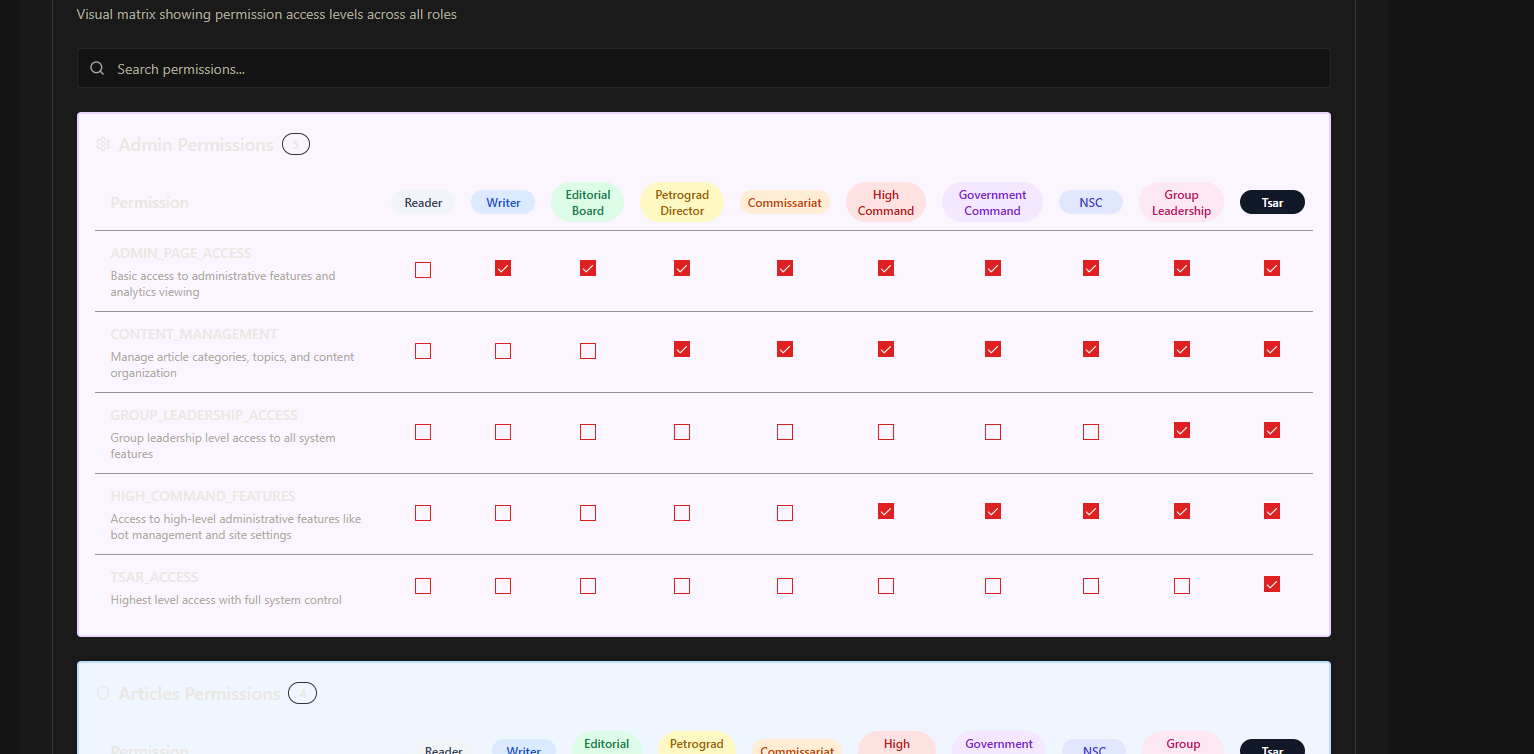Click the shield icon beside Articles Permissions
Viewport: 1534px width, 754px height.
103,693
